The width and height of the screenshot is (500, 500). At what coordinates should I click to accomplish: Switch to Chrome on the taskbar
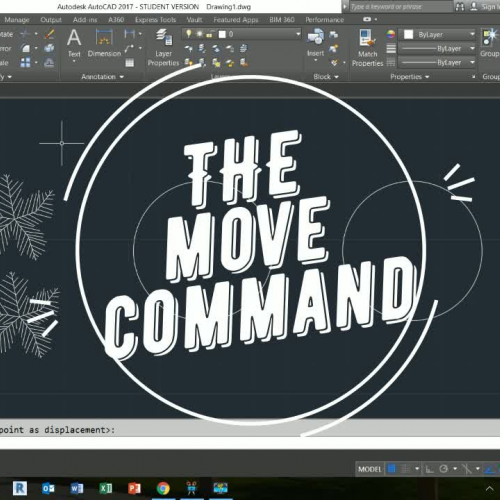coord(163,488)
